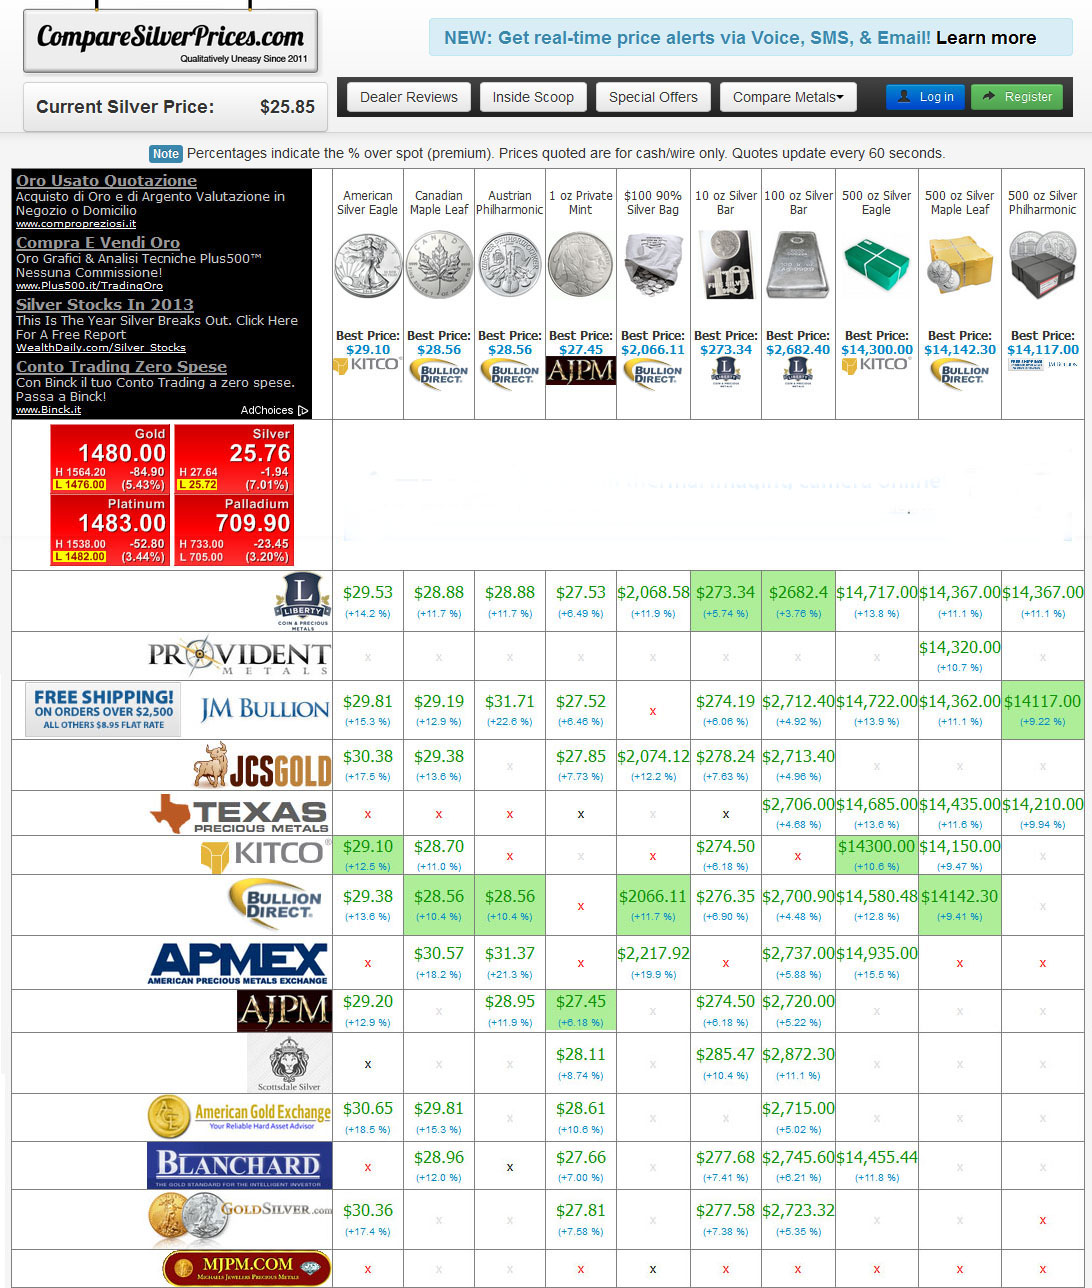
Task: Click the 1 oz Private Mint round image
Action: coord(580,263)
